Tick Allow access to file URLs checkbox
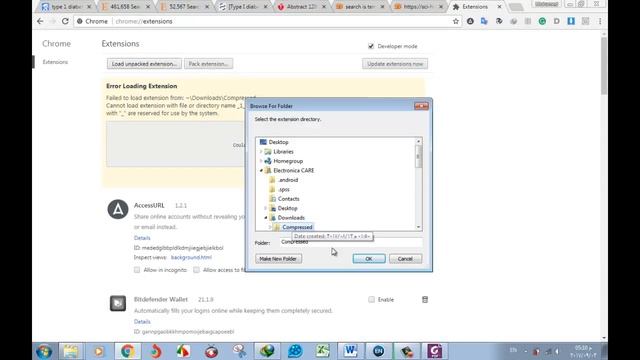The image size is (640, 360). pos(196,270)
